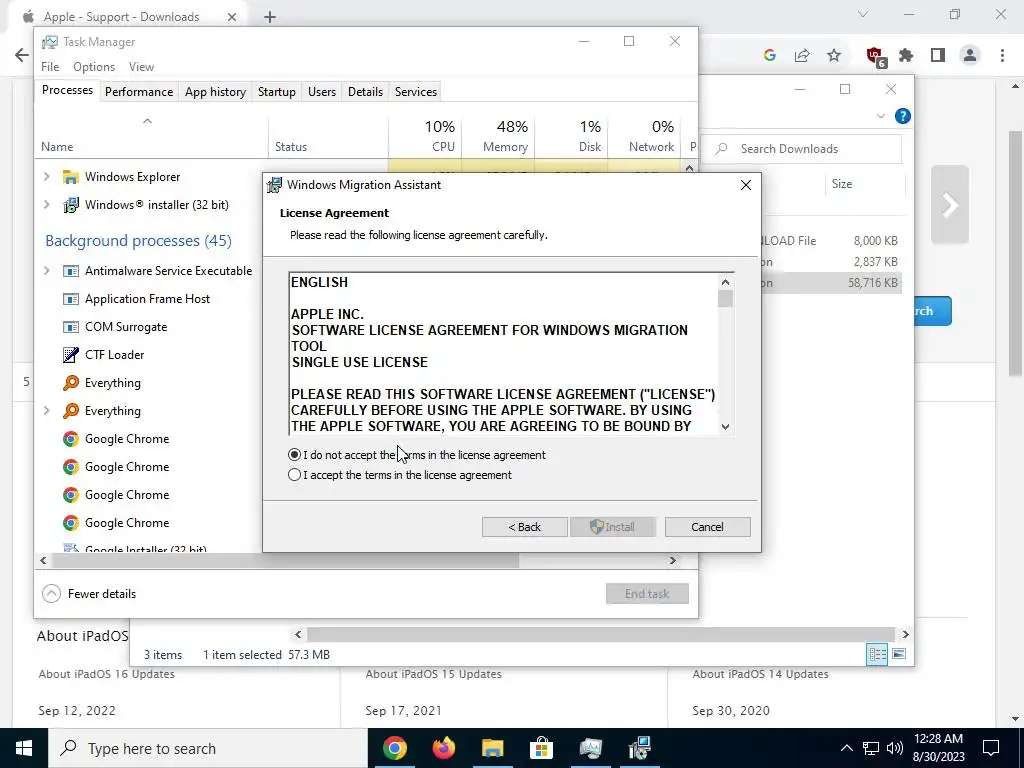The width and height of the screenshot is (1024, 768).
Task: Click the Antimalware Service Executable icon
Action: 71,271
